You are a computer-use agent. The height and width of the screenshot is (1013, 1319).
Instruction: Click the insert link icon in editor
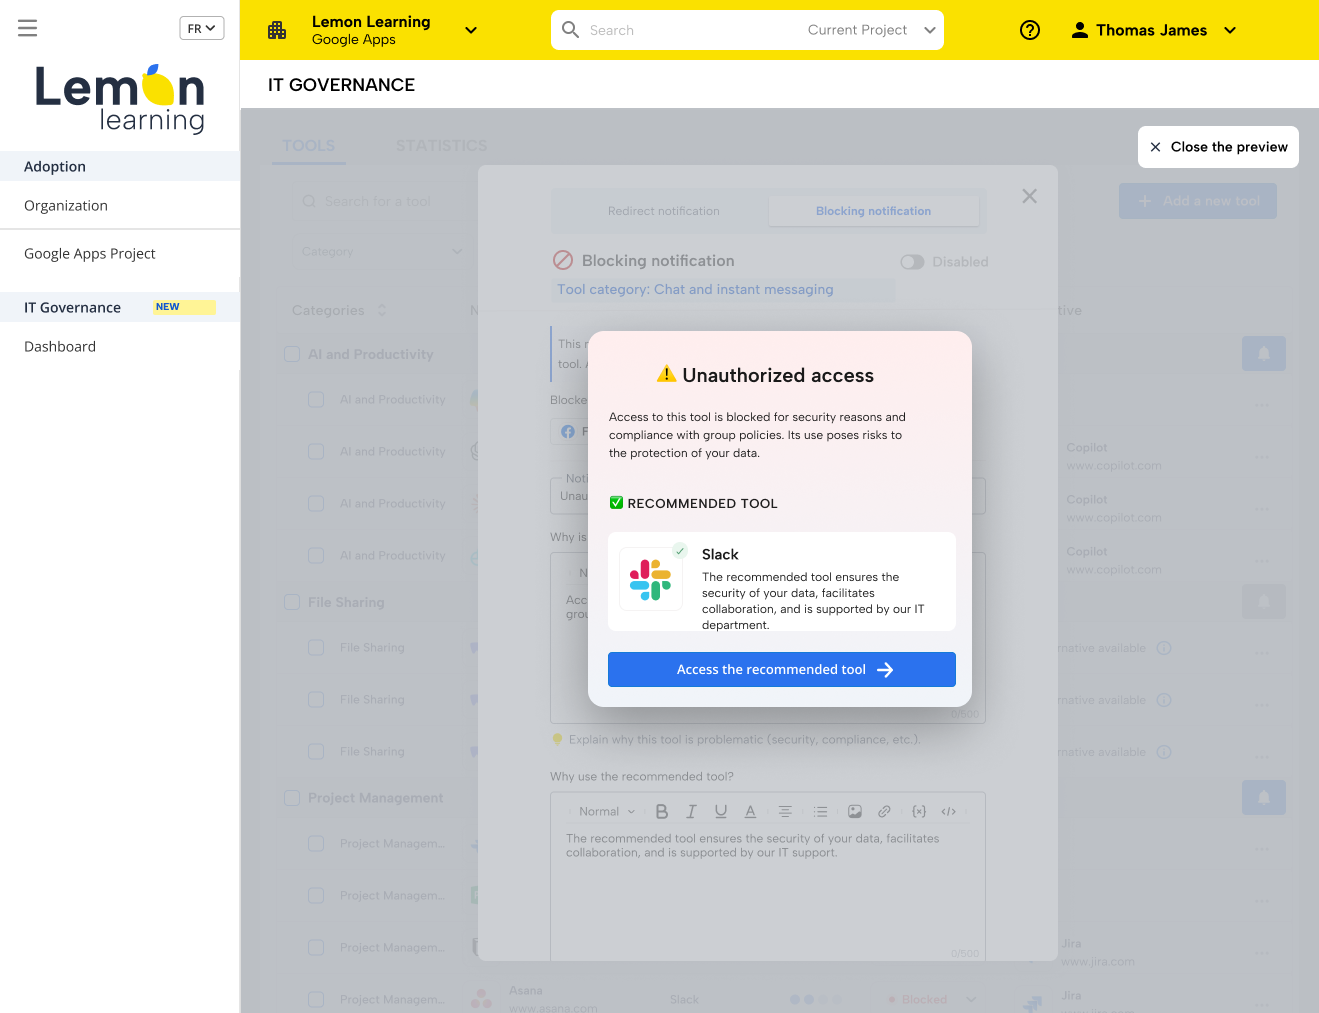884,811
